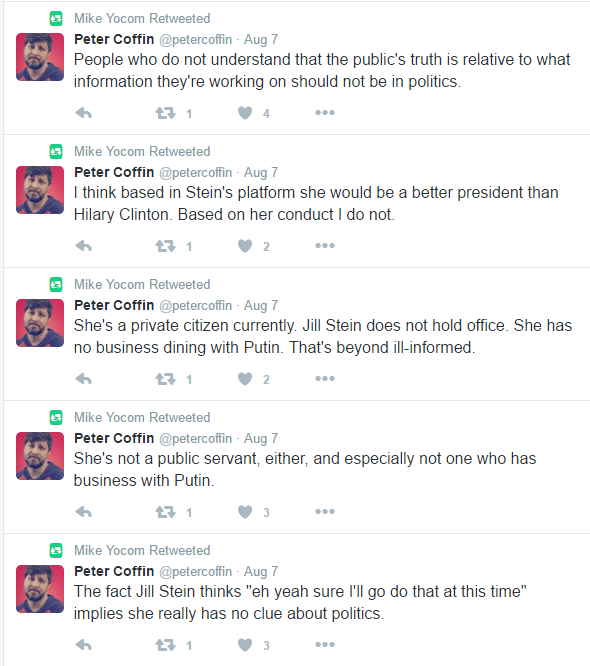590x666 pixels.
Task: Open Peter Coffin avatar on private citizen tweet
Action: pos(40,323)
